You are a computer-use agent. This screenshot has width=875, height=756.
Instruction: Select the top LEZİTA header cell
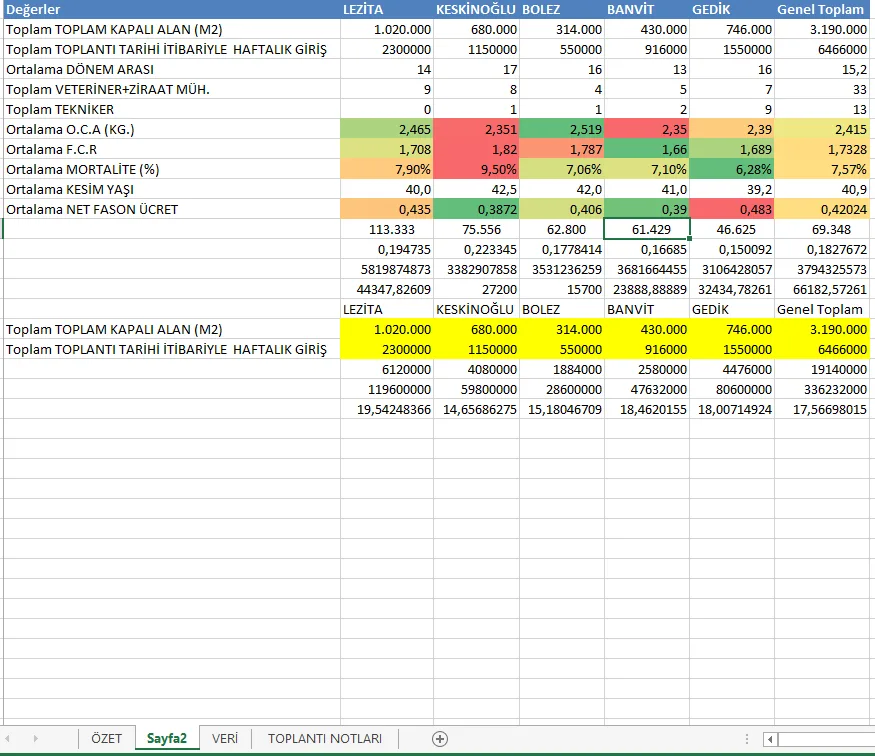pos(387,9)
